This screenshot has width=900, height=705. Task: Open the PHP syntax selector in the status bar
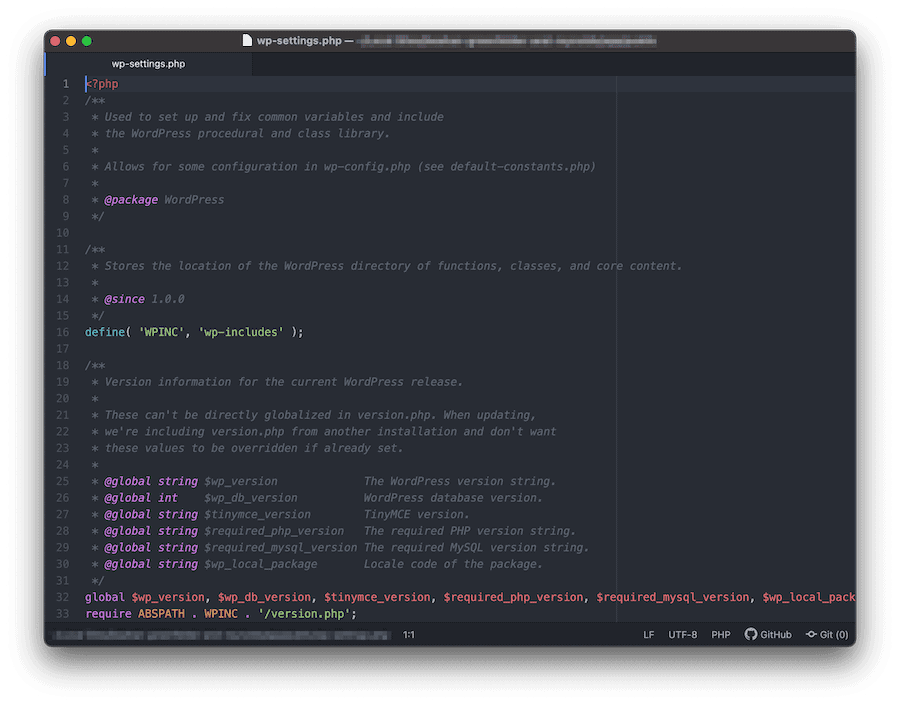pyautogui.click(x=721, y=634)
